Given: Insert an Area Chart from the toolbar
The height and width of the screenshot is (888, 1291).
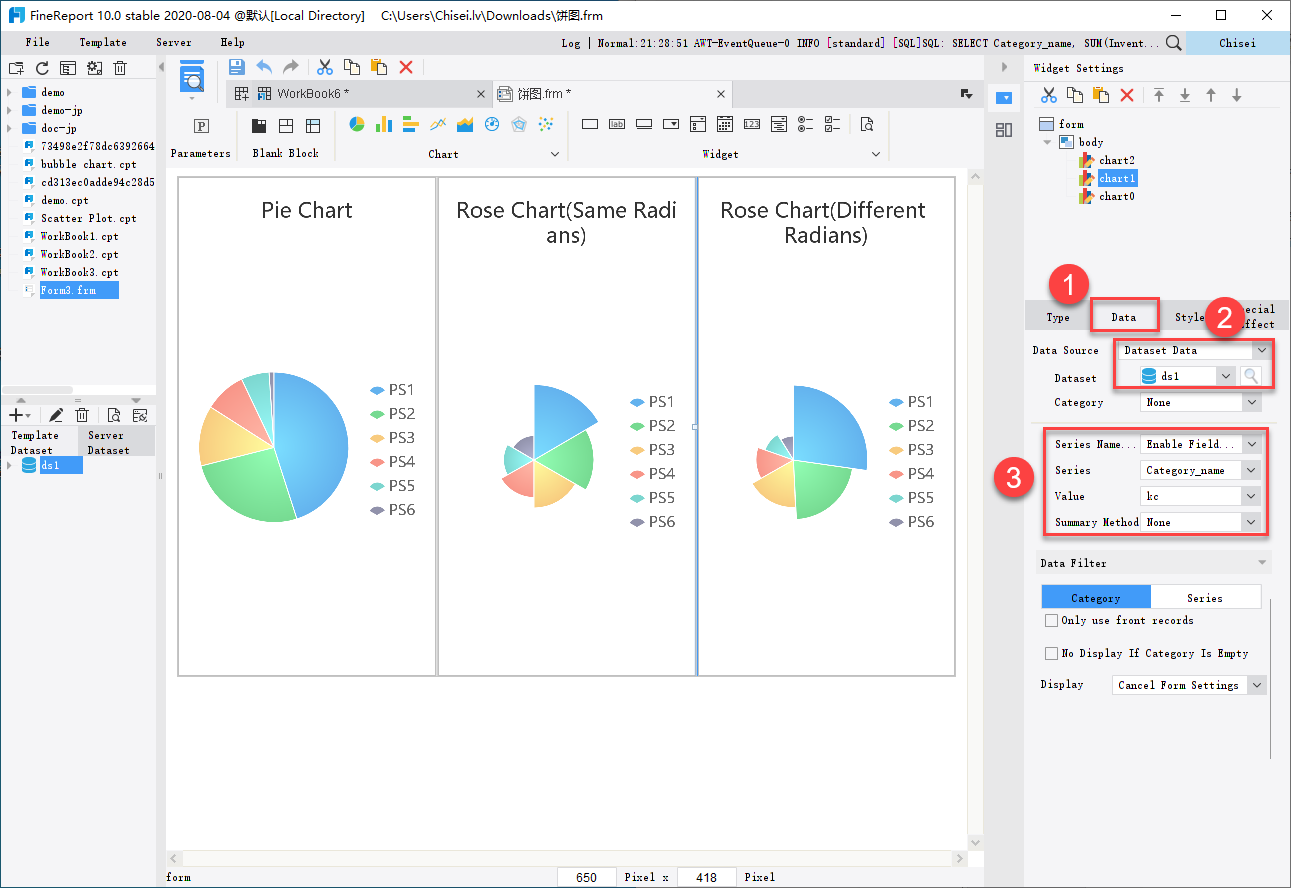Looking at the screenshot, I should (x=464, y=124).
